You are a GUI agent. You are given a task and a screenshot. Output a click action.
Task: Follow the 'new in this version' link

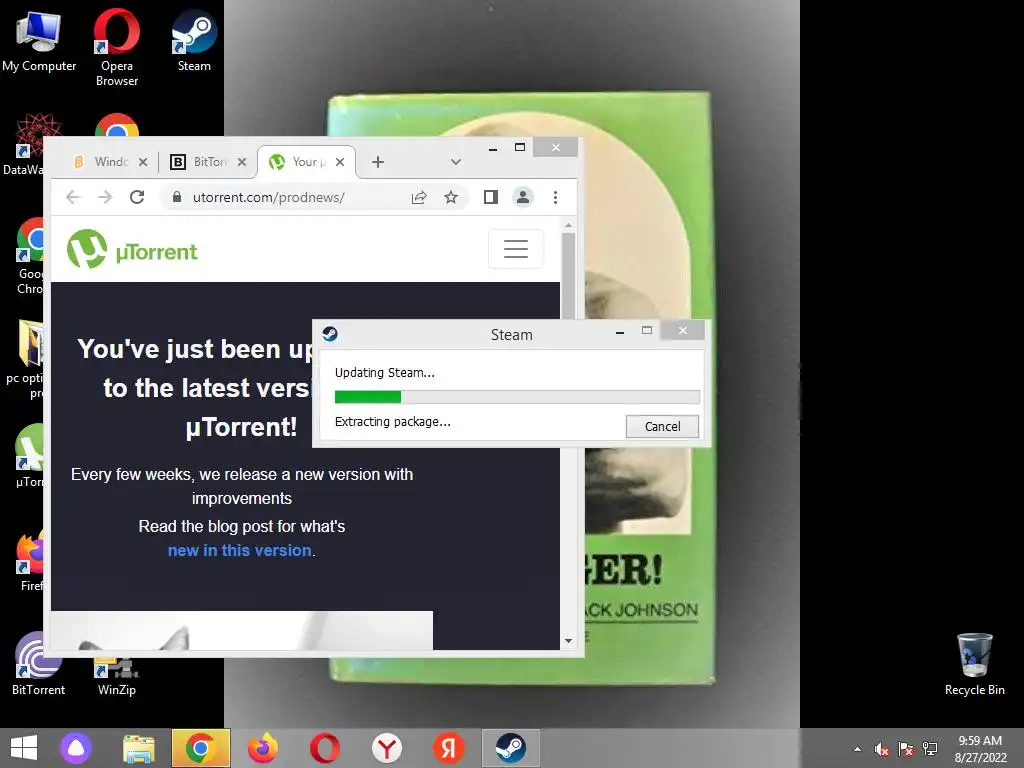(x=240, y=551)
